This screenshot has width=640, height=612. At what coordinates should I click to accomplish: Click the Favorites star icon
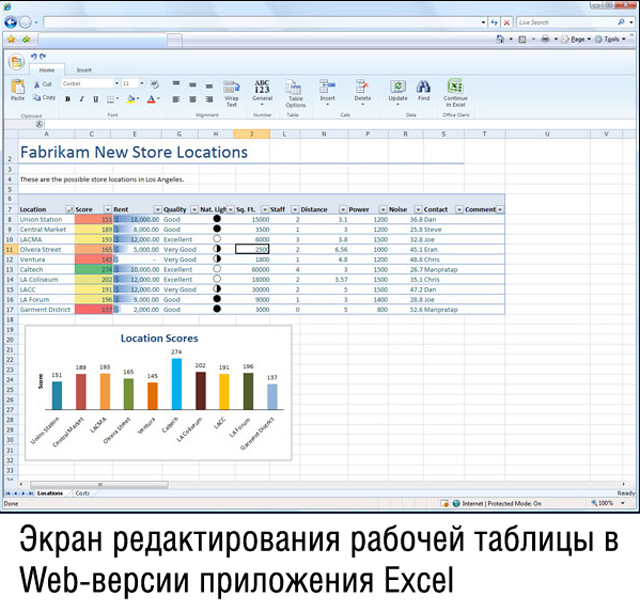pyautogui.click(x=11, y=39)
